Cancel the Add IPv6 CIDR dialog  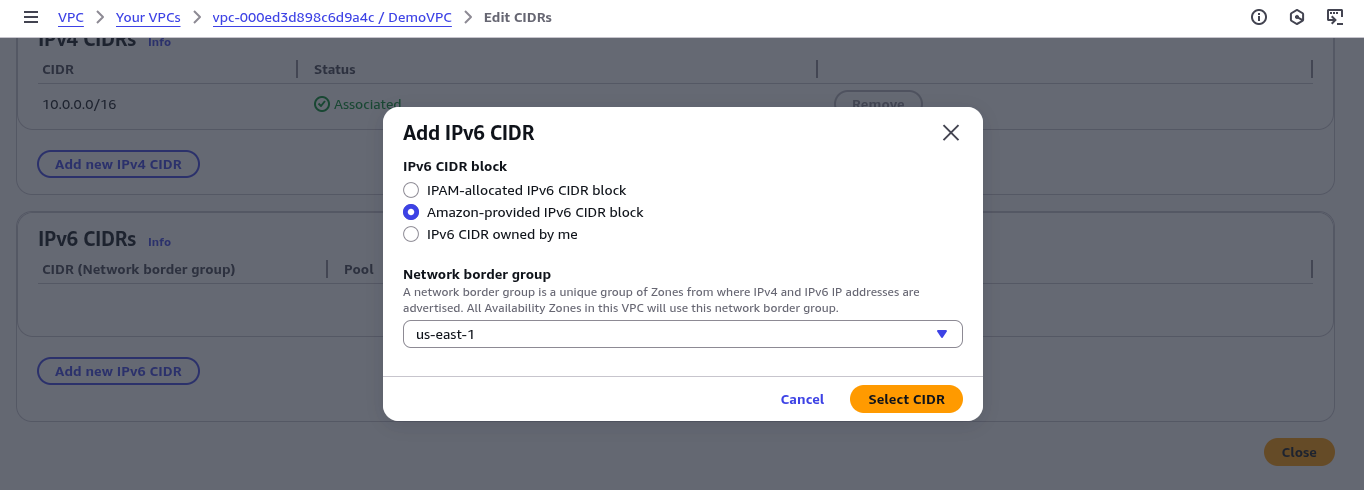tap(802, 399)
